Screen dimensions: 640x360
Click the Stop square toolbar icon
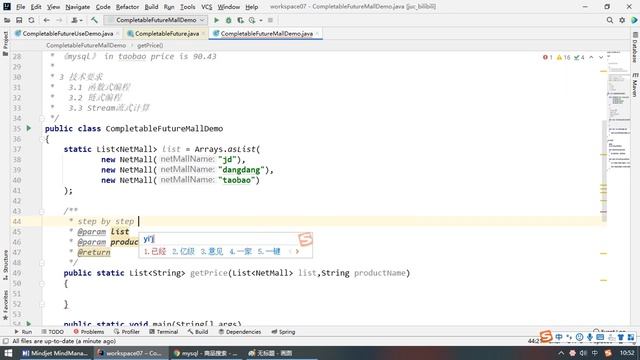click(270, 20)
